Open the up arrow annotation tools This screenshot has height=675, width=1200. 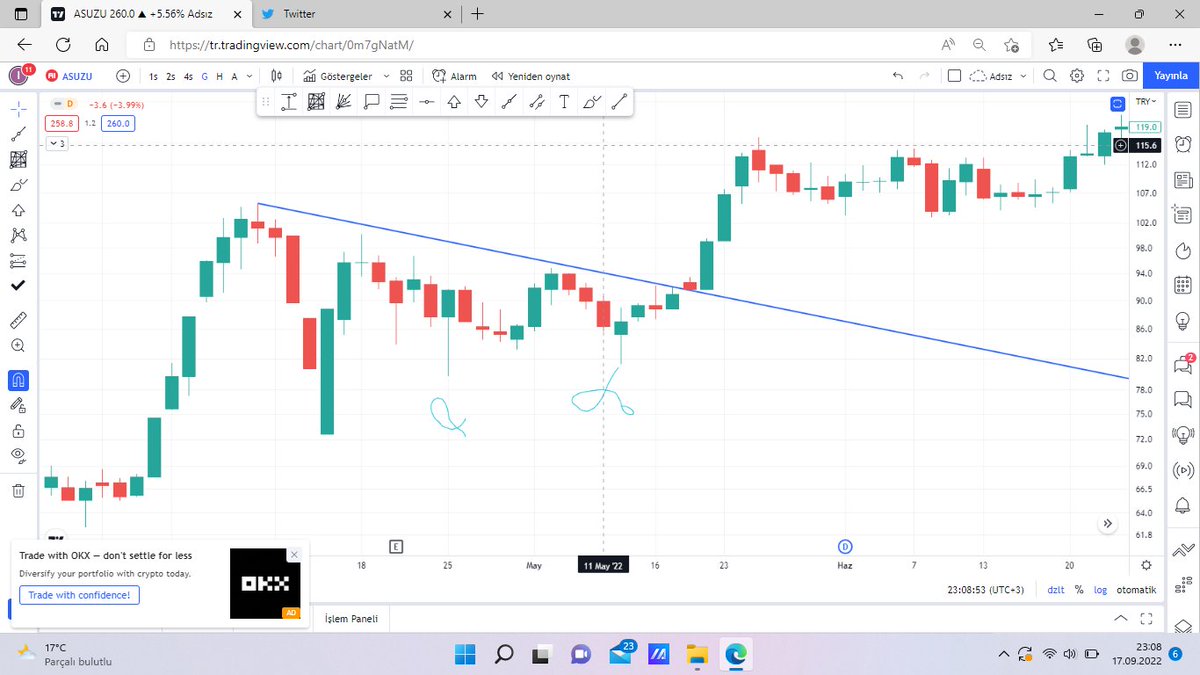pyautogui.click(x=18, y=211)
